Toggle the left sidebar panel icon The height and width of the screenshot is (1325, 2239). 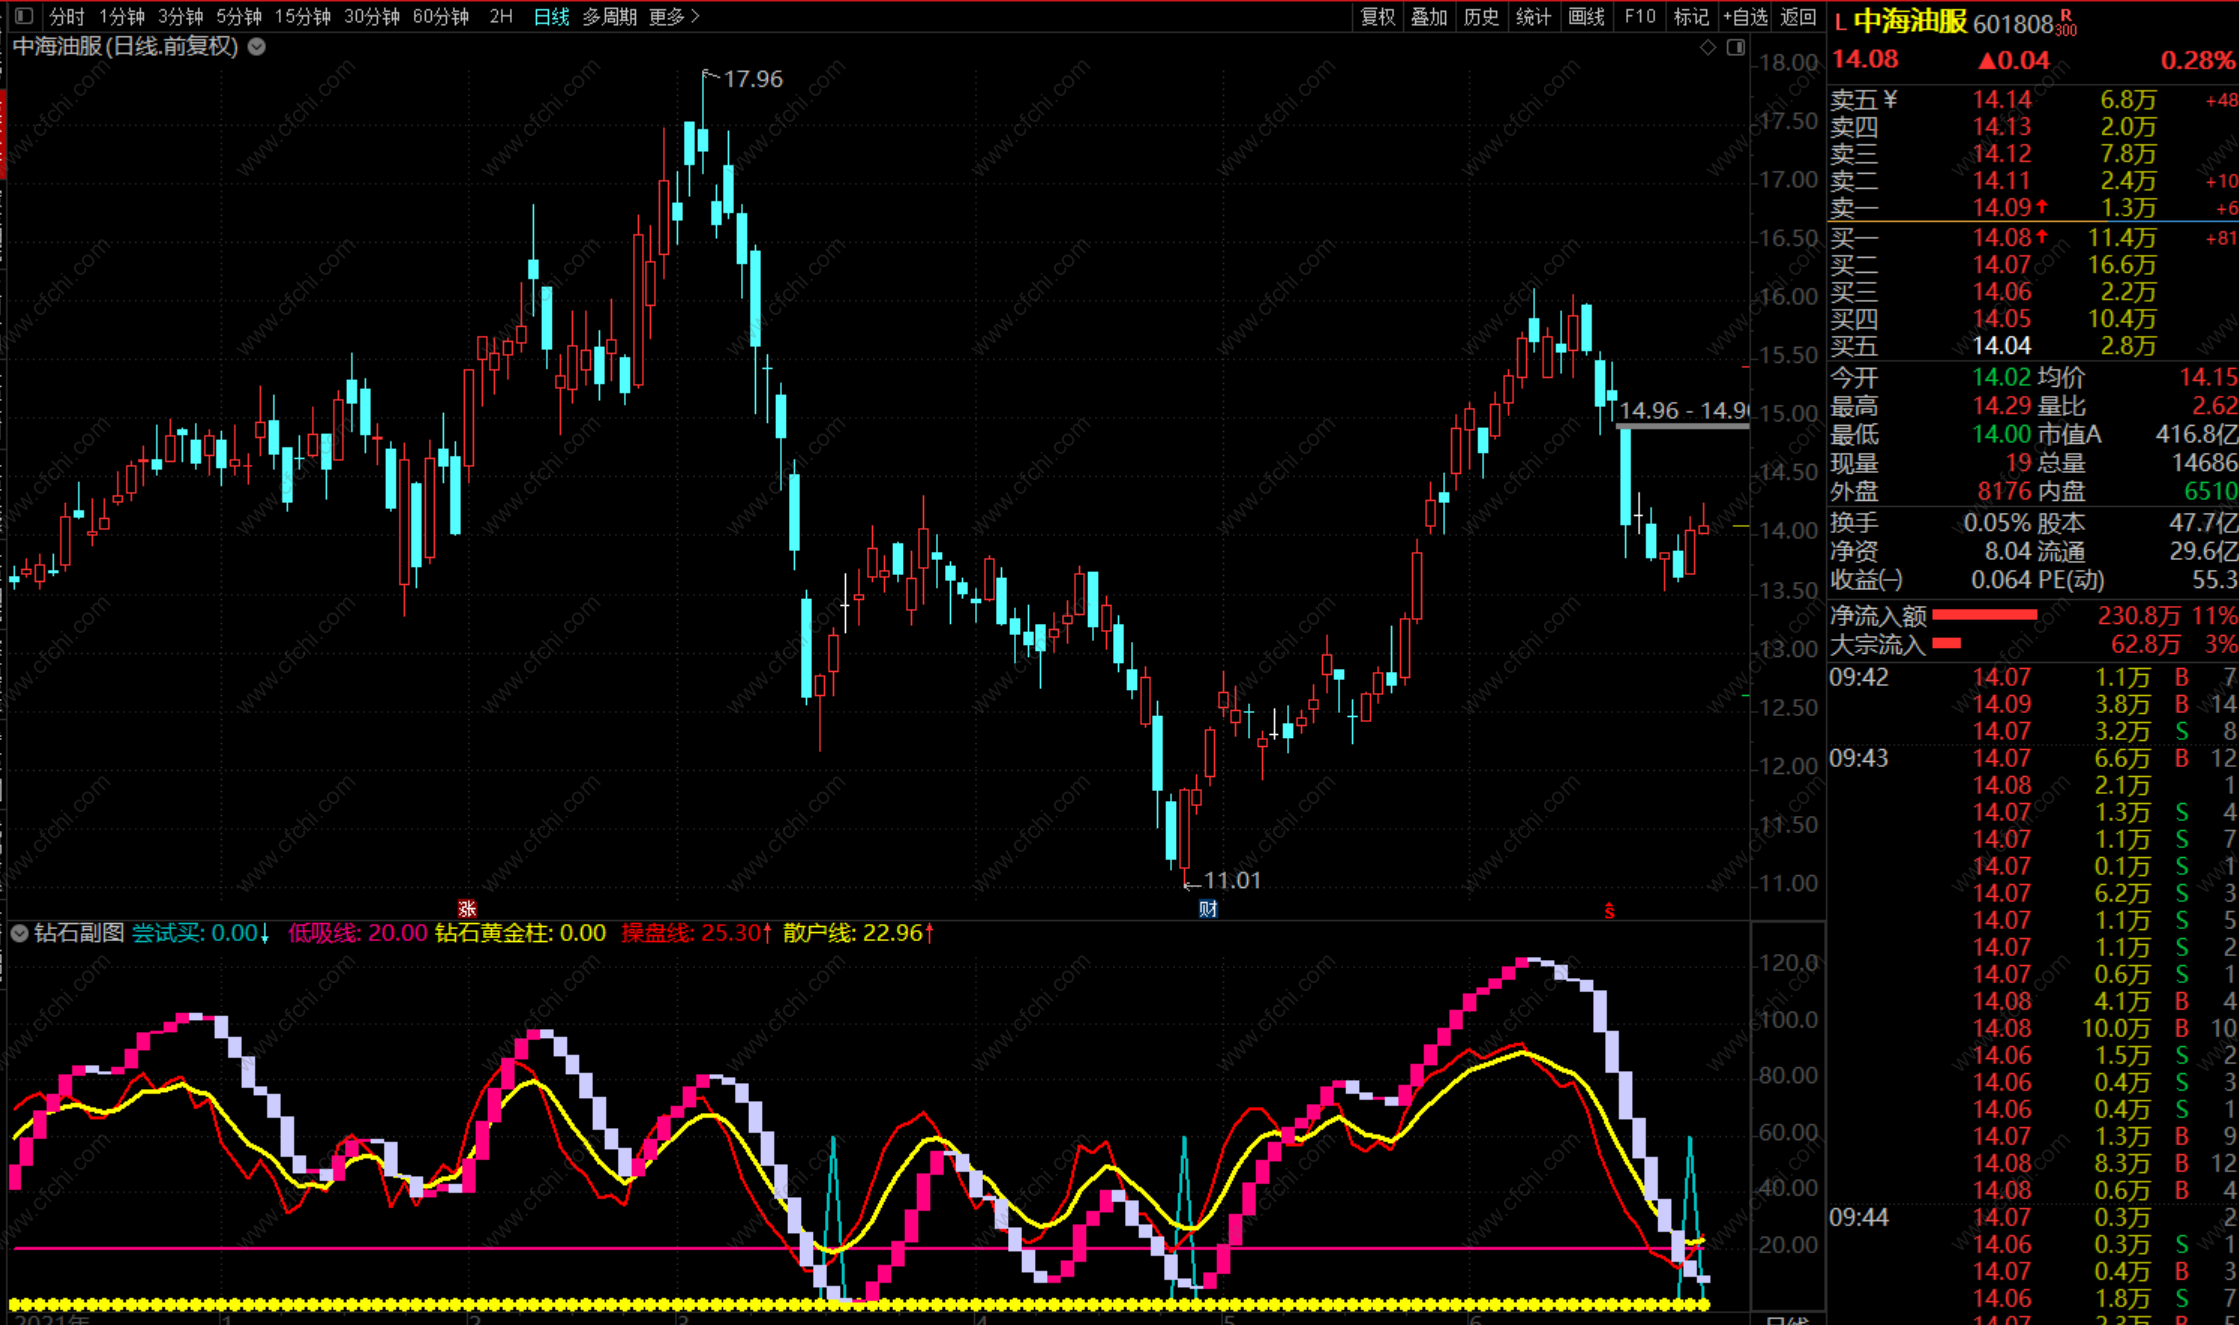point(24,16)
